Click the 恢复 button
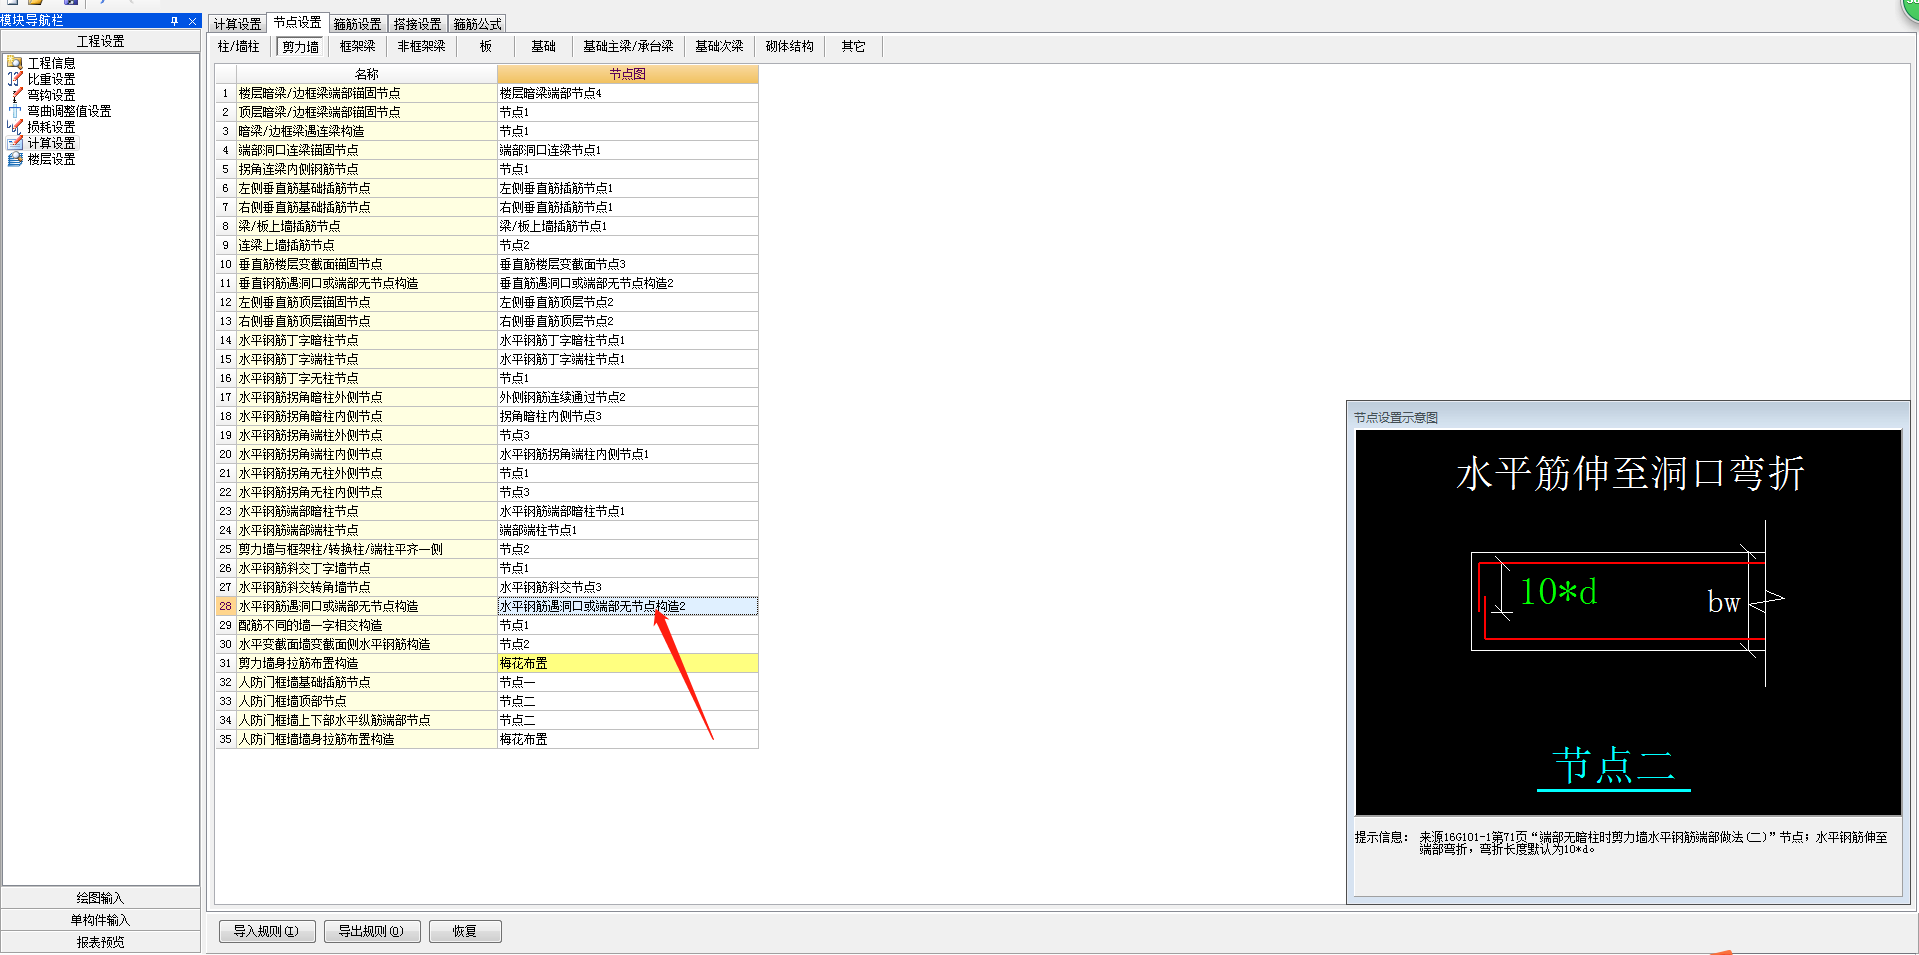 [x=464, y=931]
